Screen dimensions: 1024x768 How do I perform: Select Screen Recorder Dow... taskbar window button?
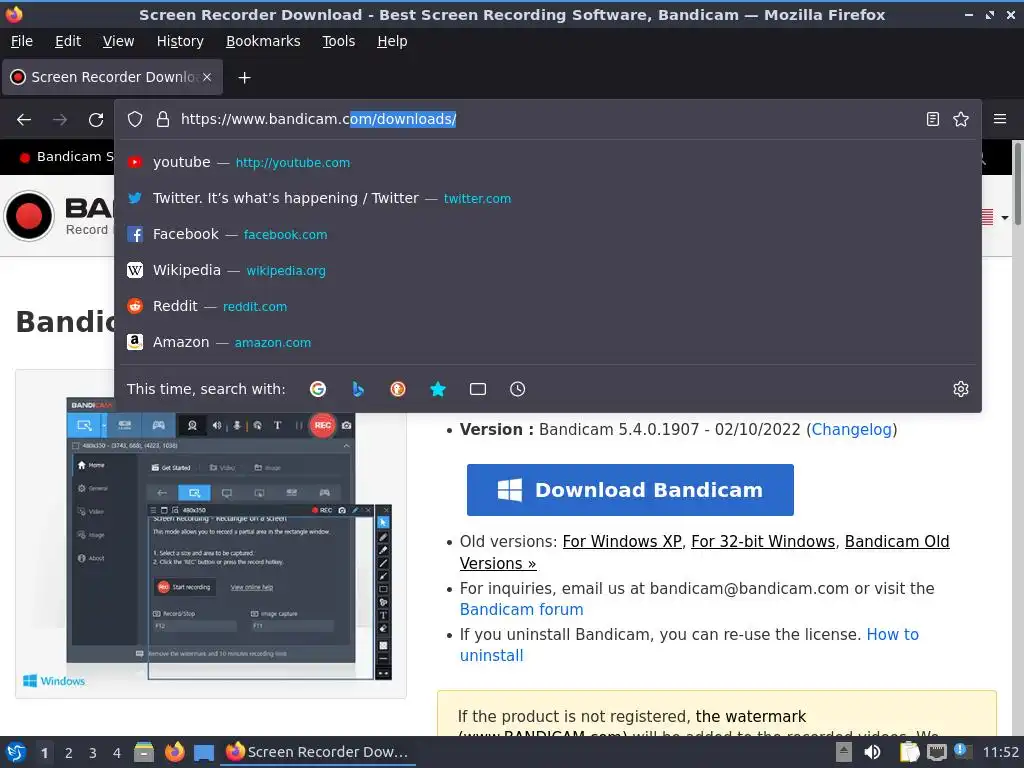click(318, 752)
